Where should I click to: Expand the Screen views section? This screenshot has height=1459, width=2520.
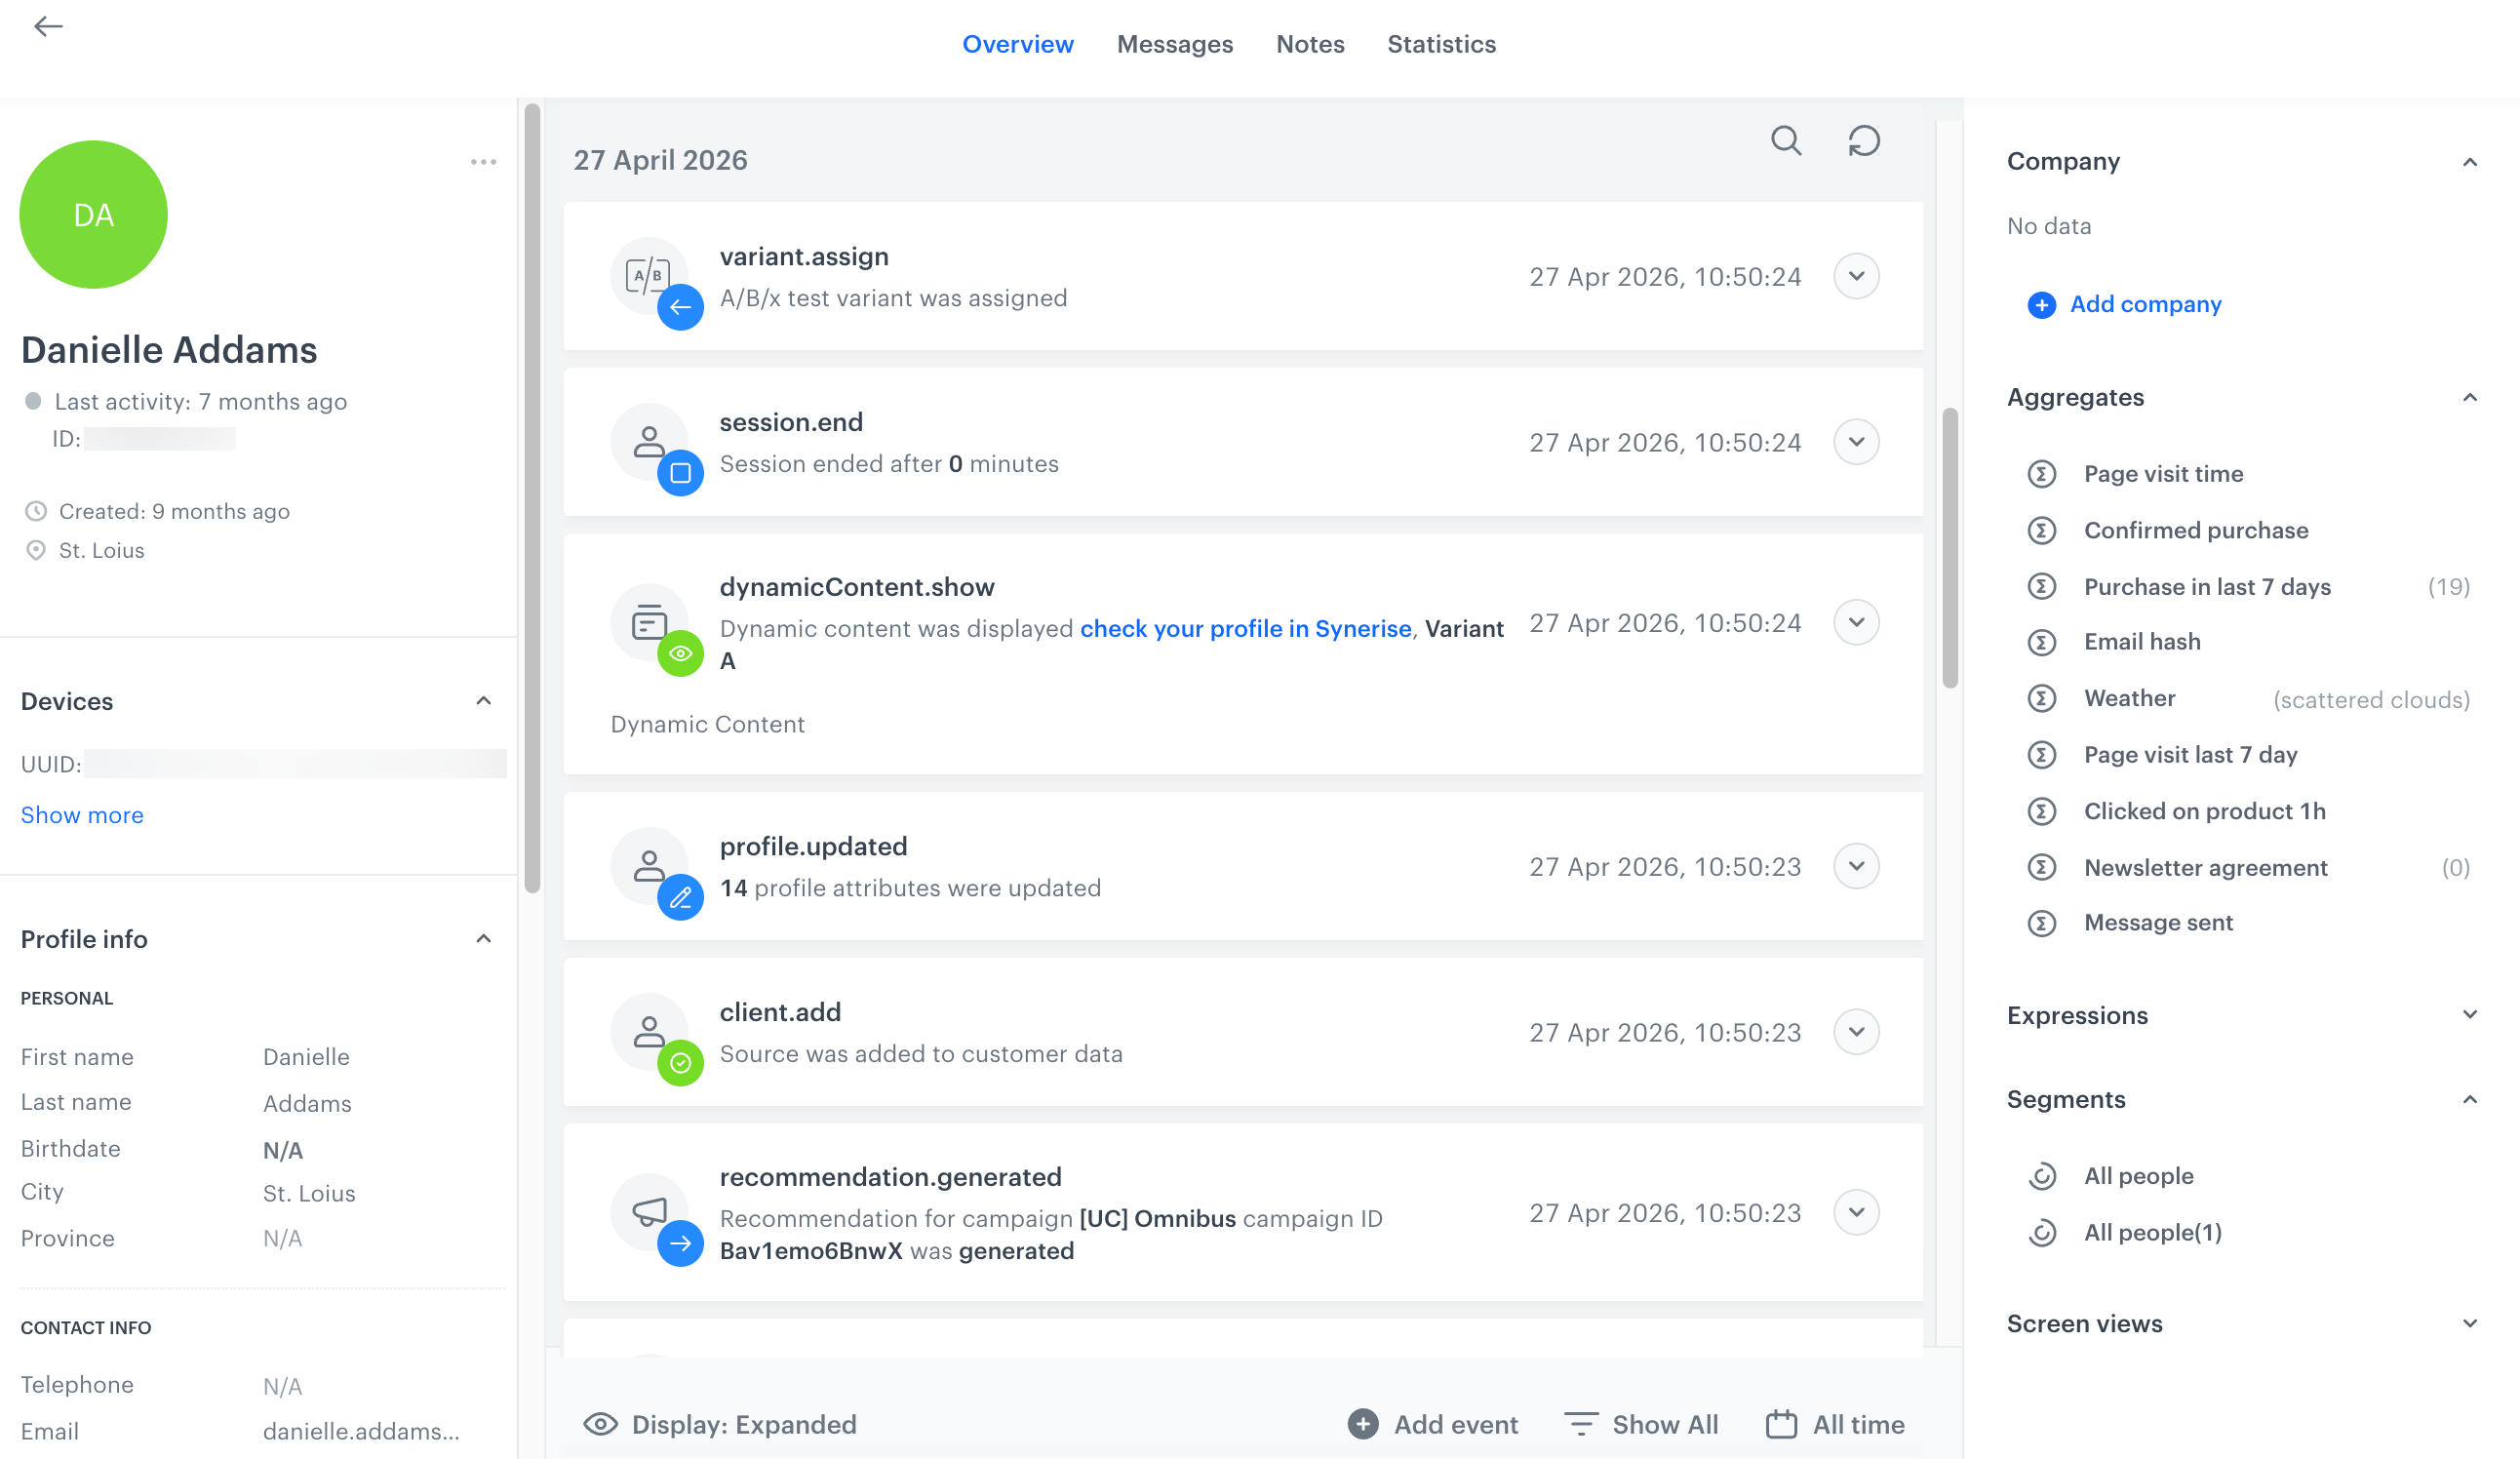tap(2469, 1324)
